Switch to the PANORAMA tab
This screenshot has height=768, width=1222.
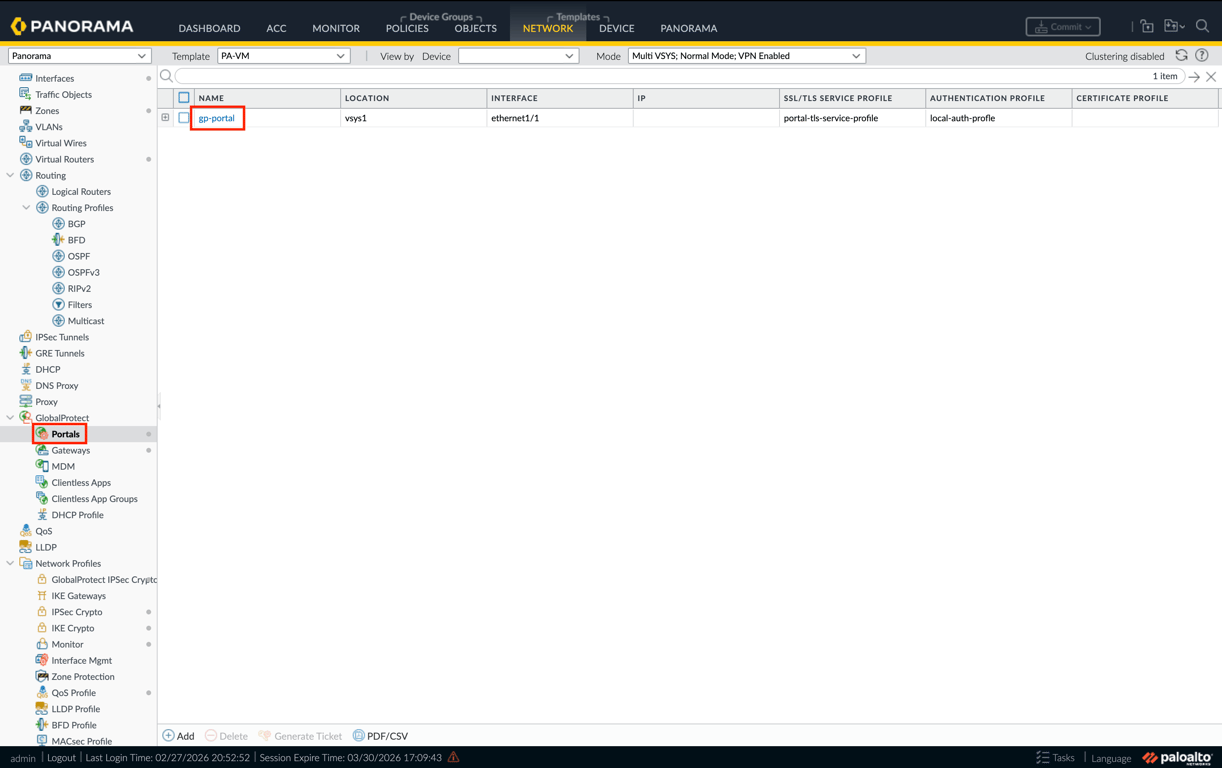click(x=689, y=28)
